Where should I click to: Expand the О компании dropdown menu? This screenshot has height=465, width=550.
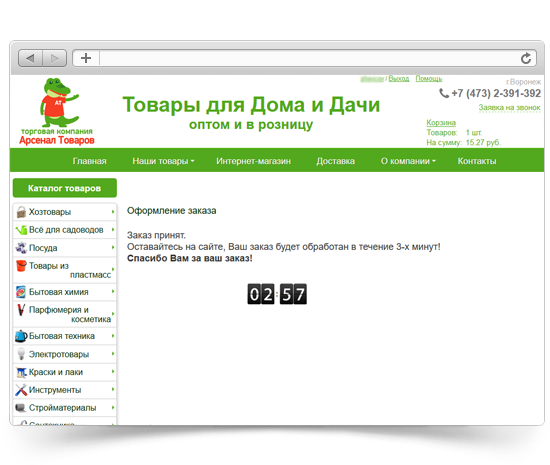click(x=408, y=161)
